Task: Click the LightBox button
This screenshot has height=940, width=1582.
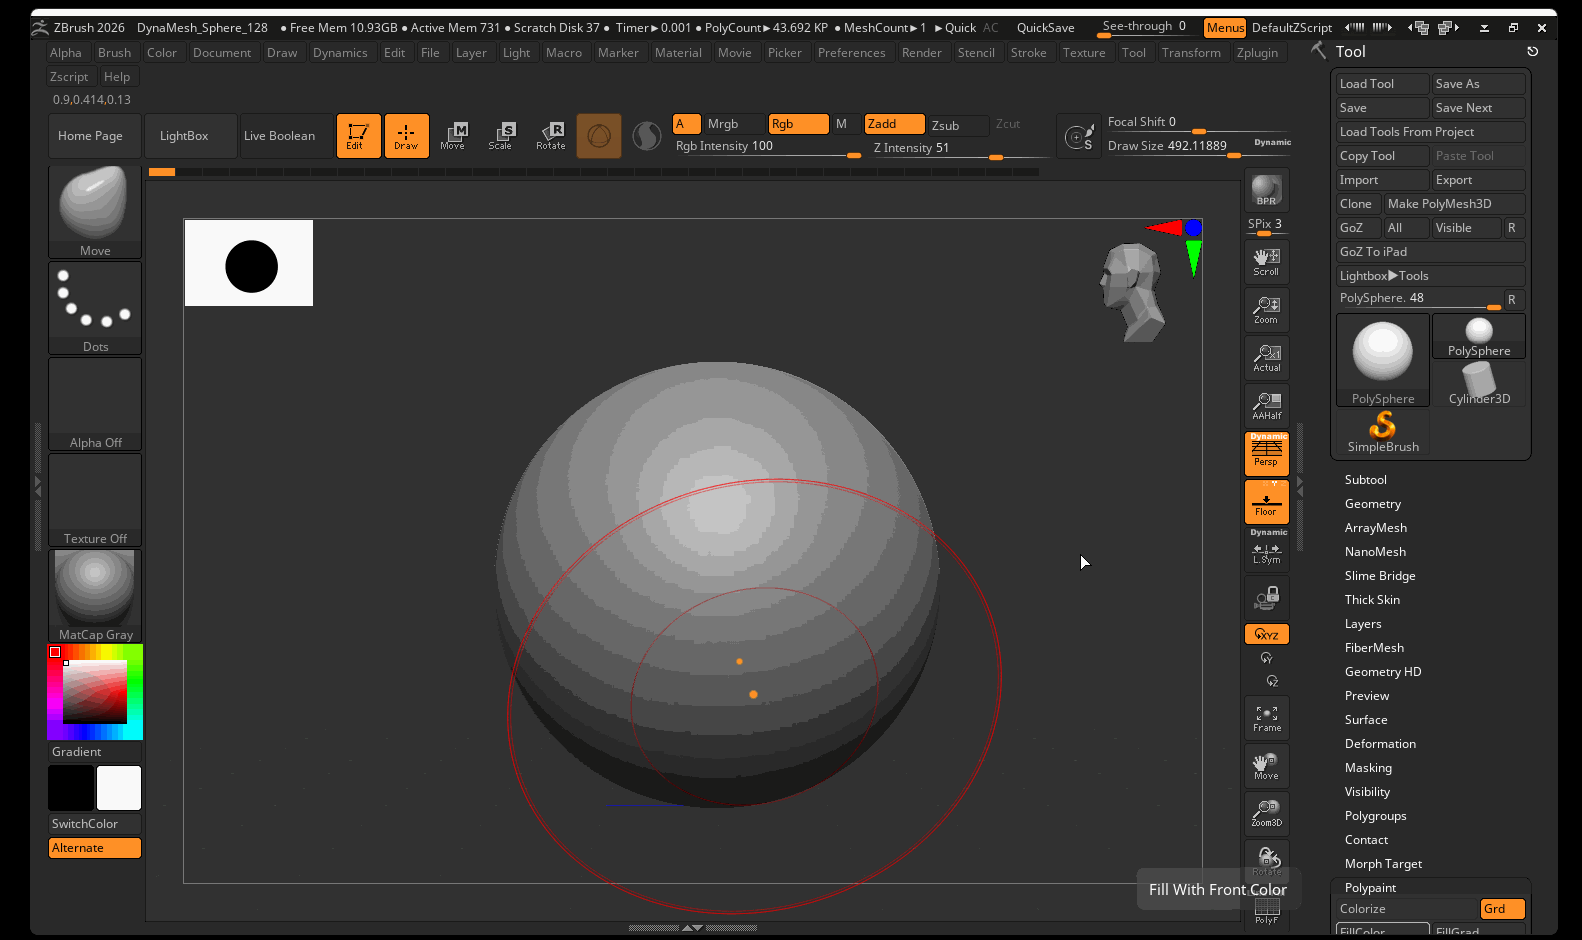Action: click(184, 136)
